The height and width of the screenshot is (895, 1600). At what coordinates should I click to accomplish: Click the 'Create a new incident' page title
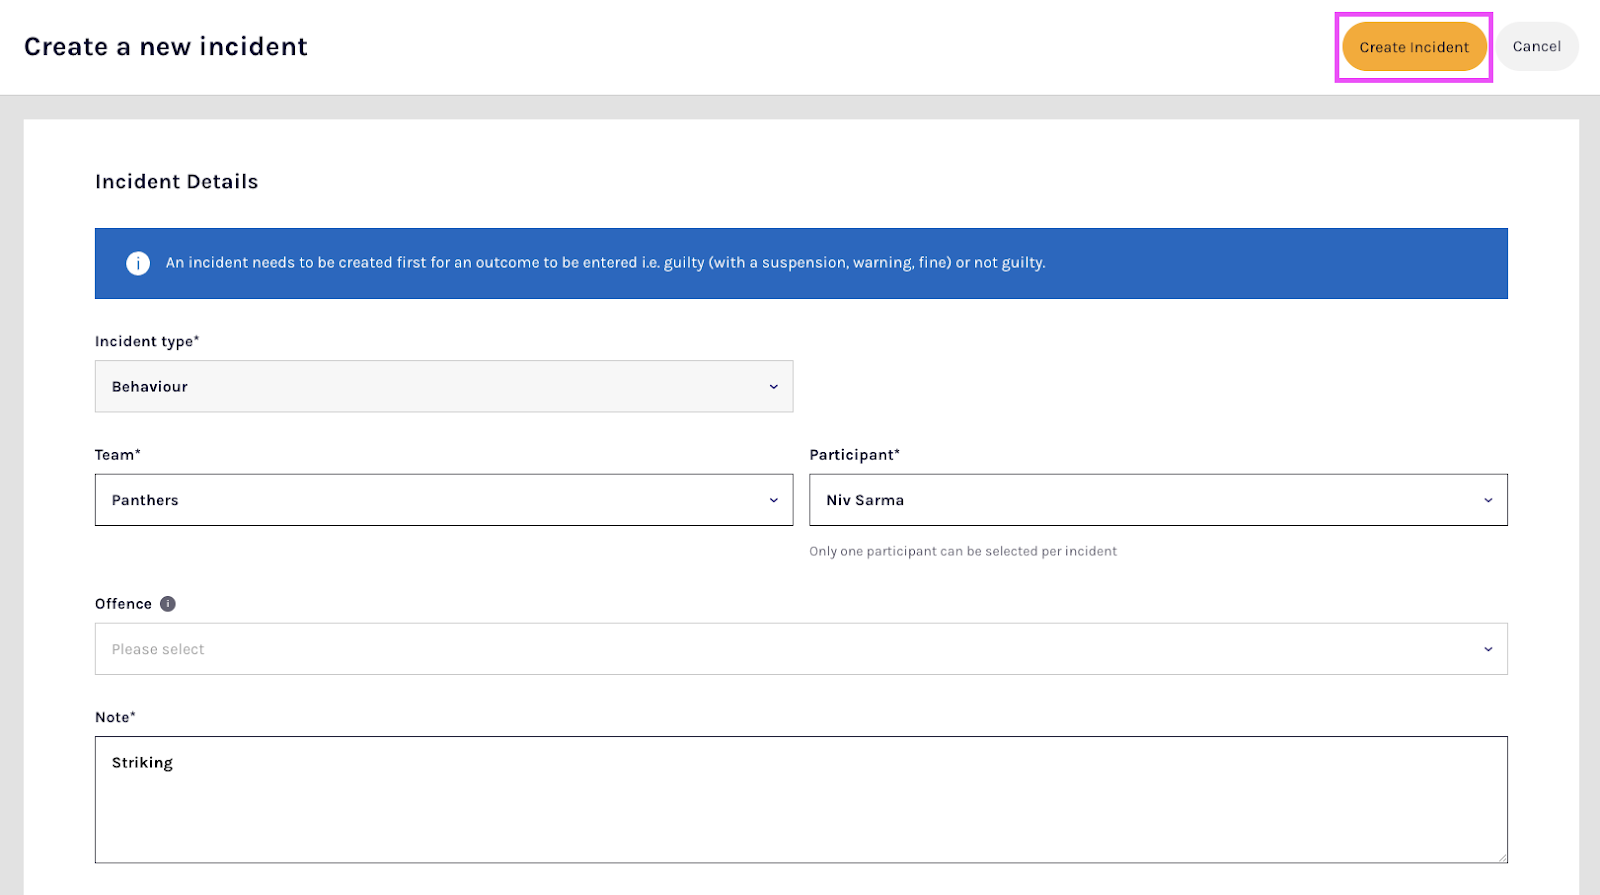[x=166, y=47]
